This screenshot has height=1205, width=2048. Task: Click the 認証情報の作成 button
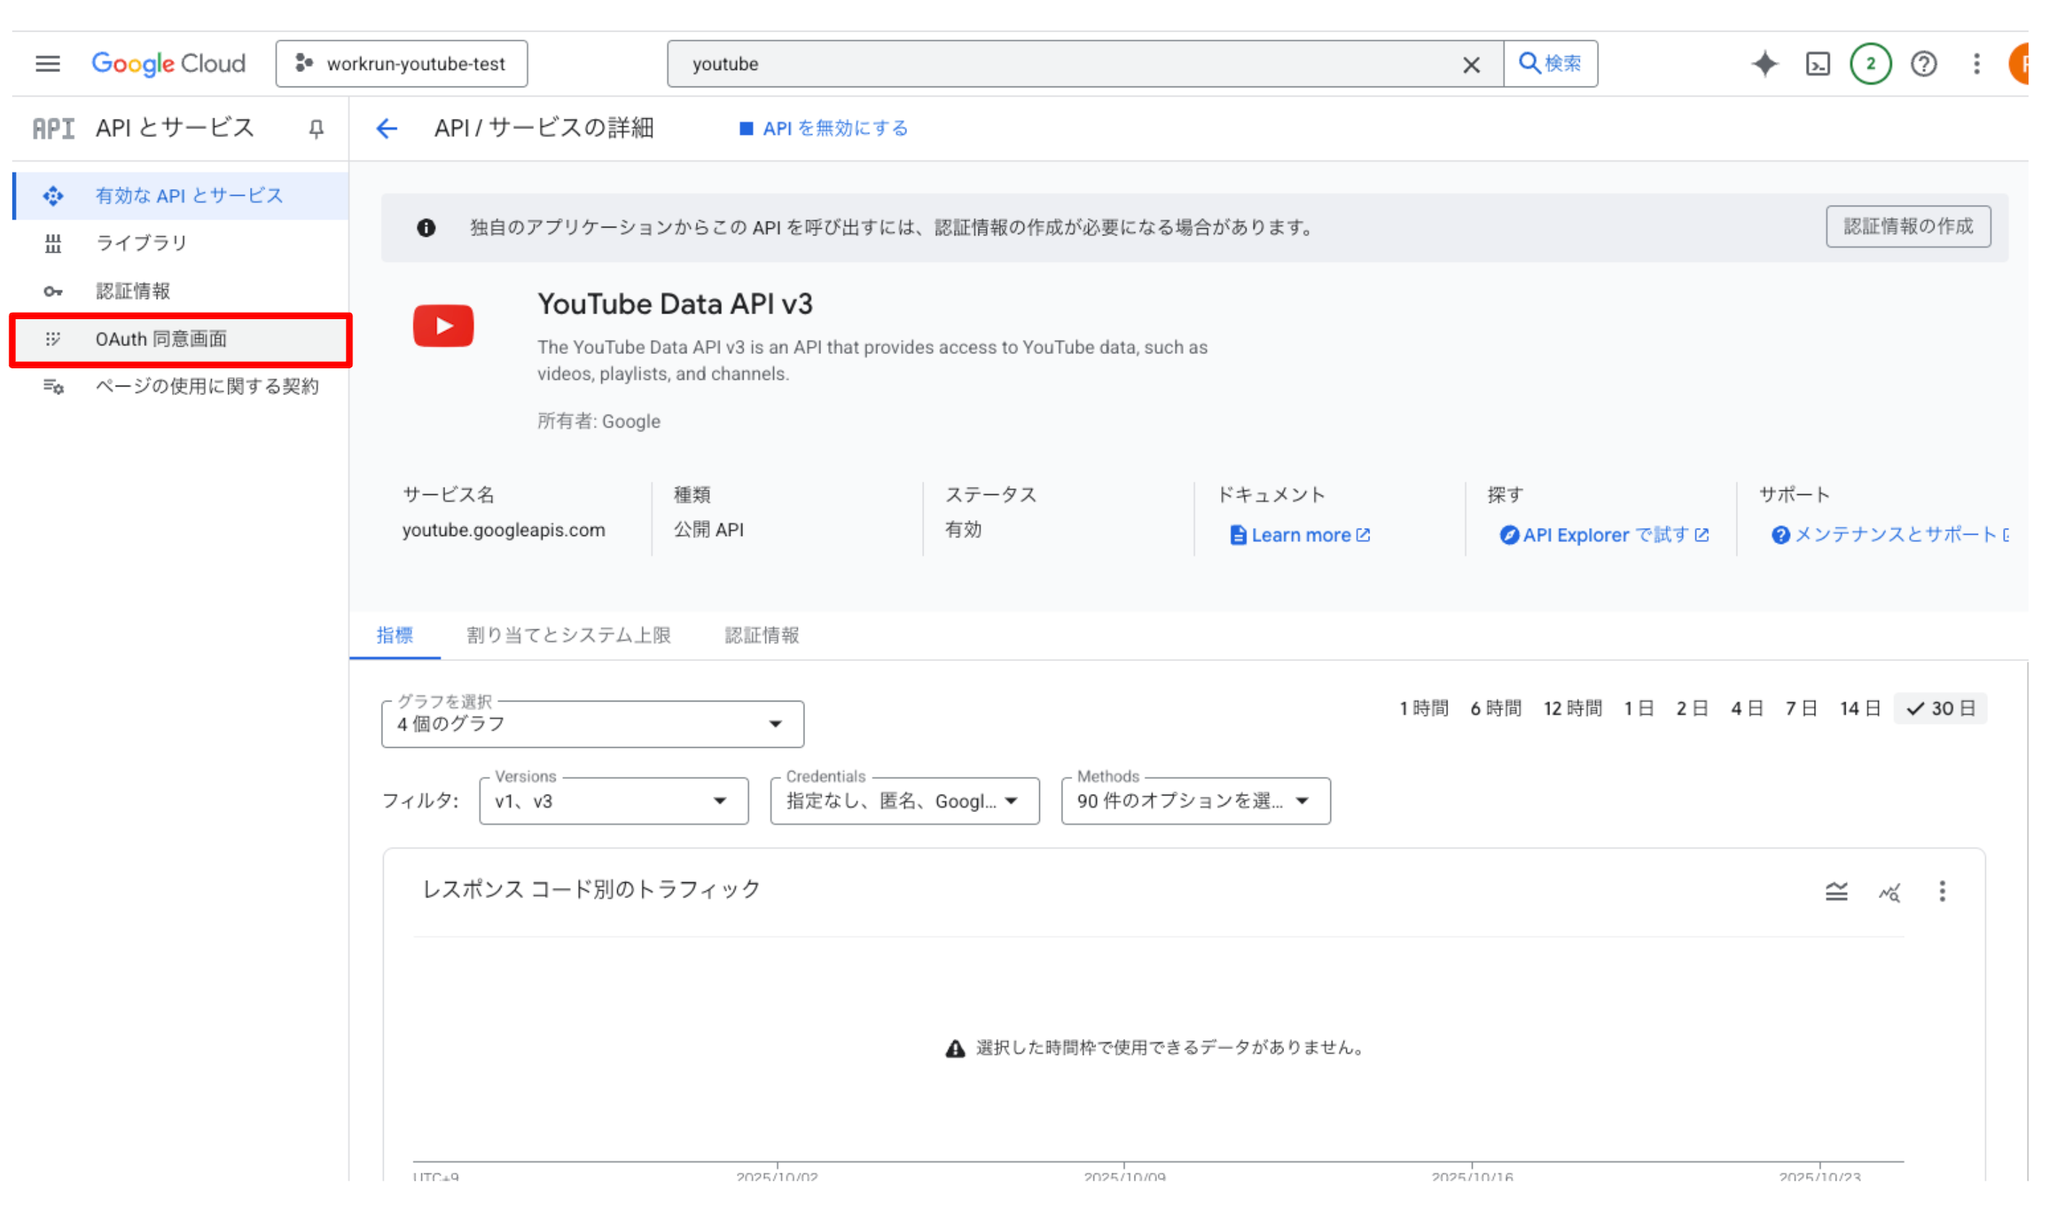pyautogui.click(x=1907, y=227)
